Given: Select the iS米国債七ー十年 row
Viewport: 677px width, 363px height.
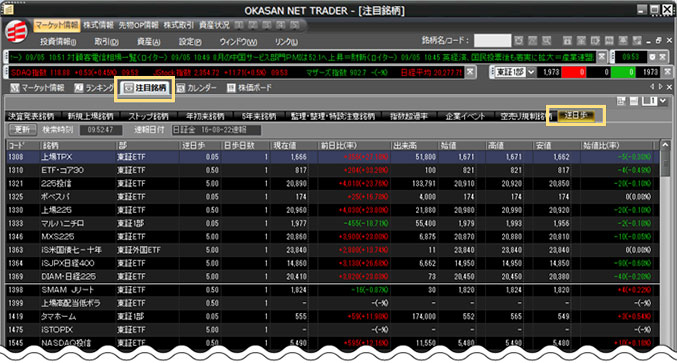Looking at the screenshot, I should tap(333, 250).
